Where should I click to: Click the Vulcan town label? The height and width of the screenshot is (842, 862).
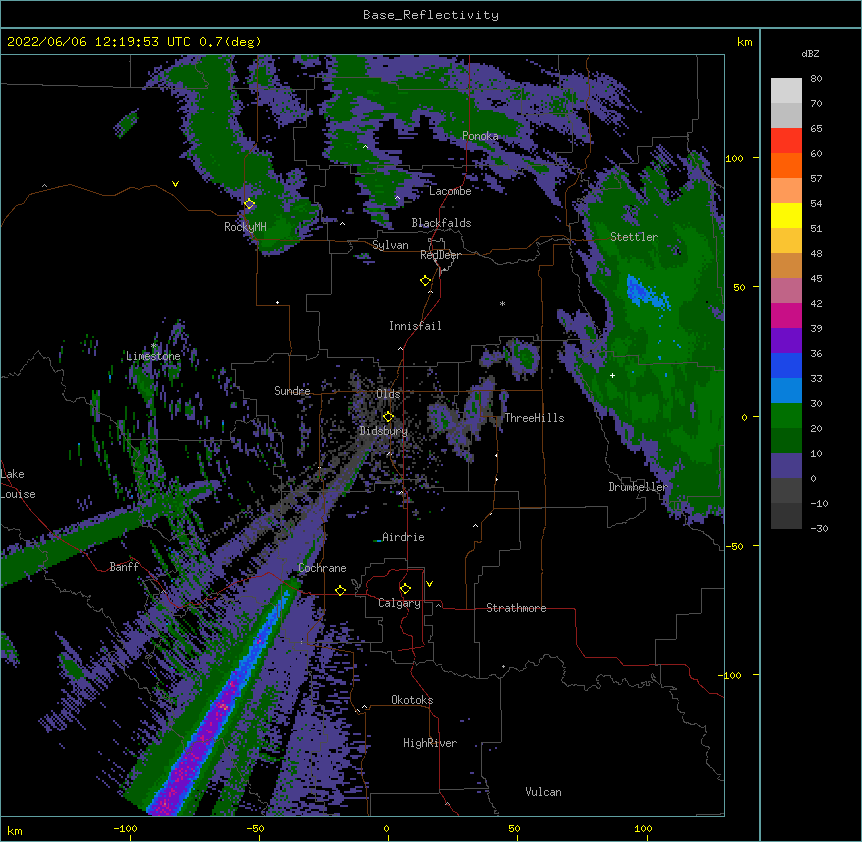543,792
